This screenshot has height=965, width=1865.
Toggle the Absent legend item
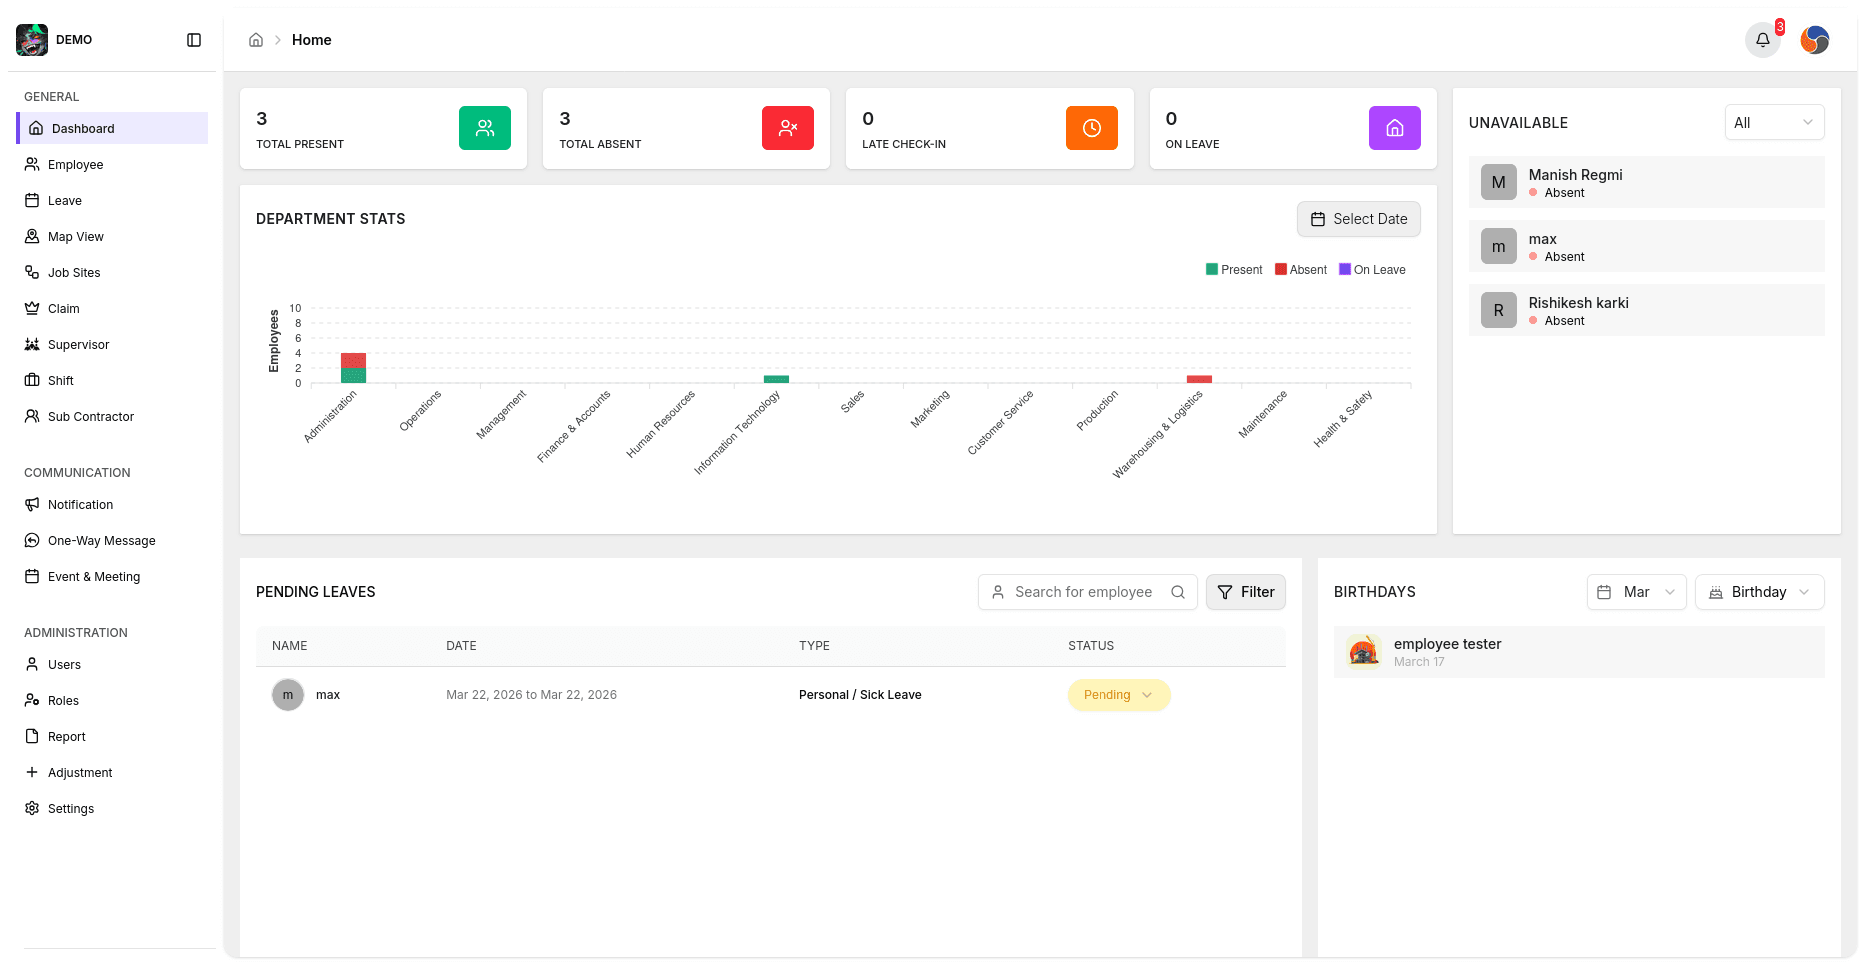tap(1300, 269)
